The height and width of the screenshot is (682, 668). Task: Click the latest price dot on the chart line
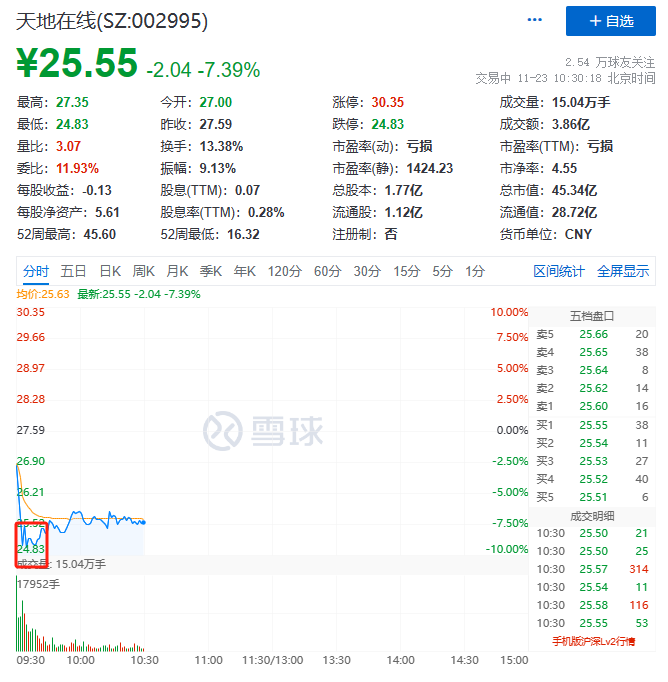coord(144,522)
